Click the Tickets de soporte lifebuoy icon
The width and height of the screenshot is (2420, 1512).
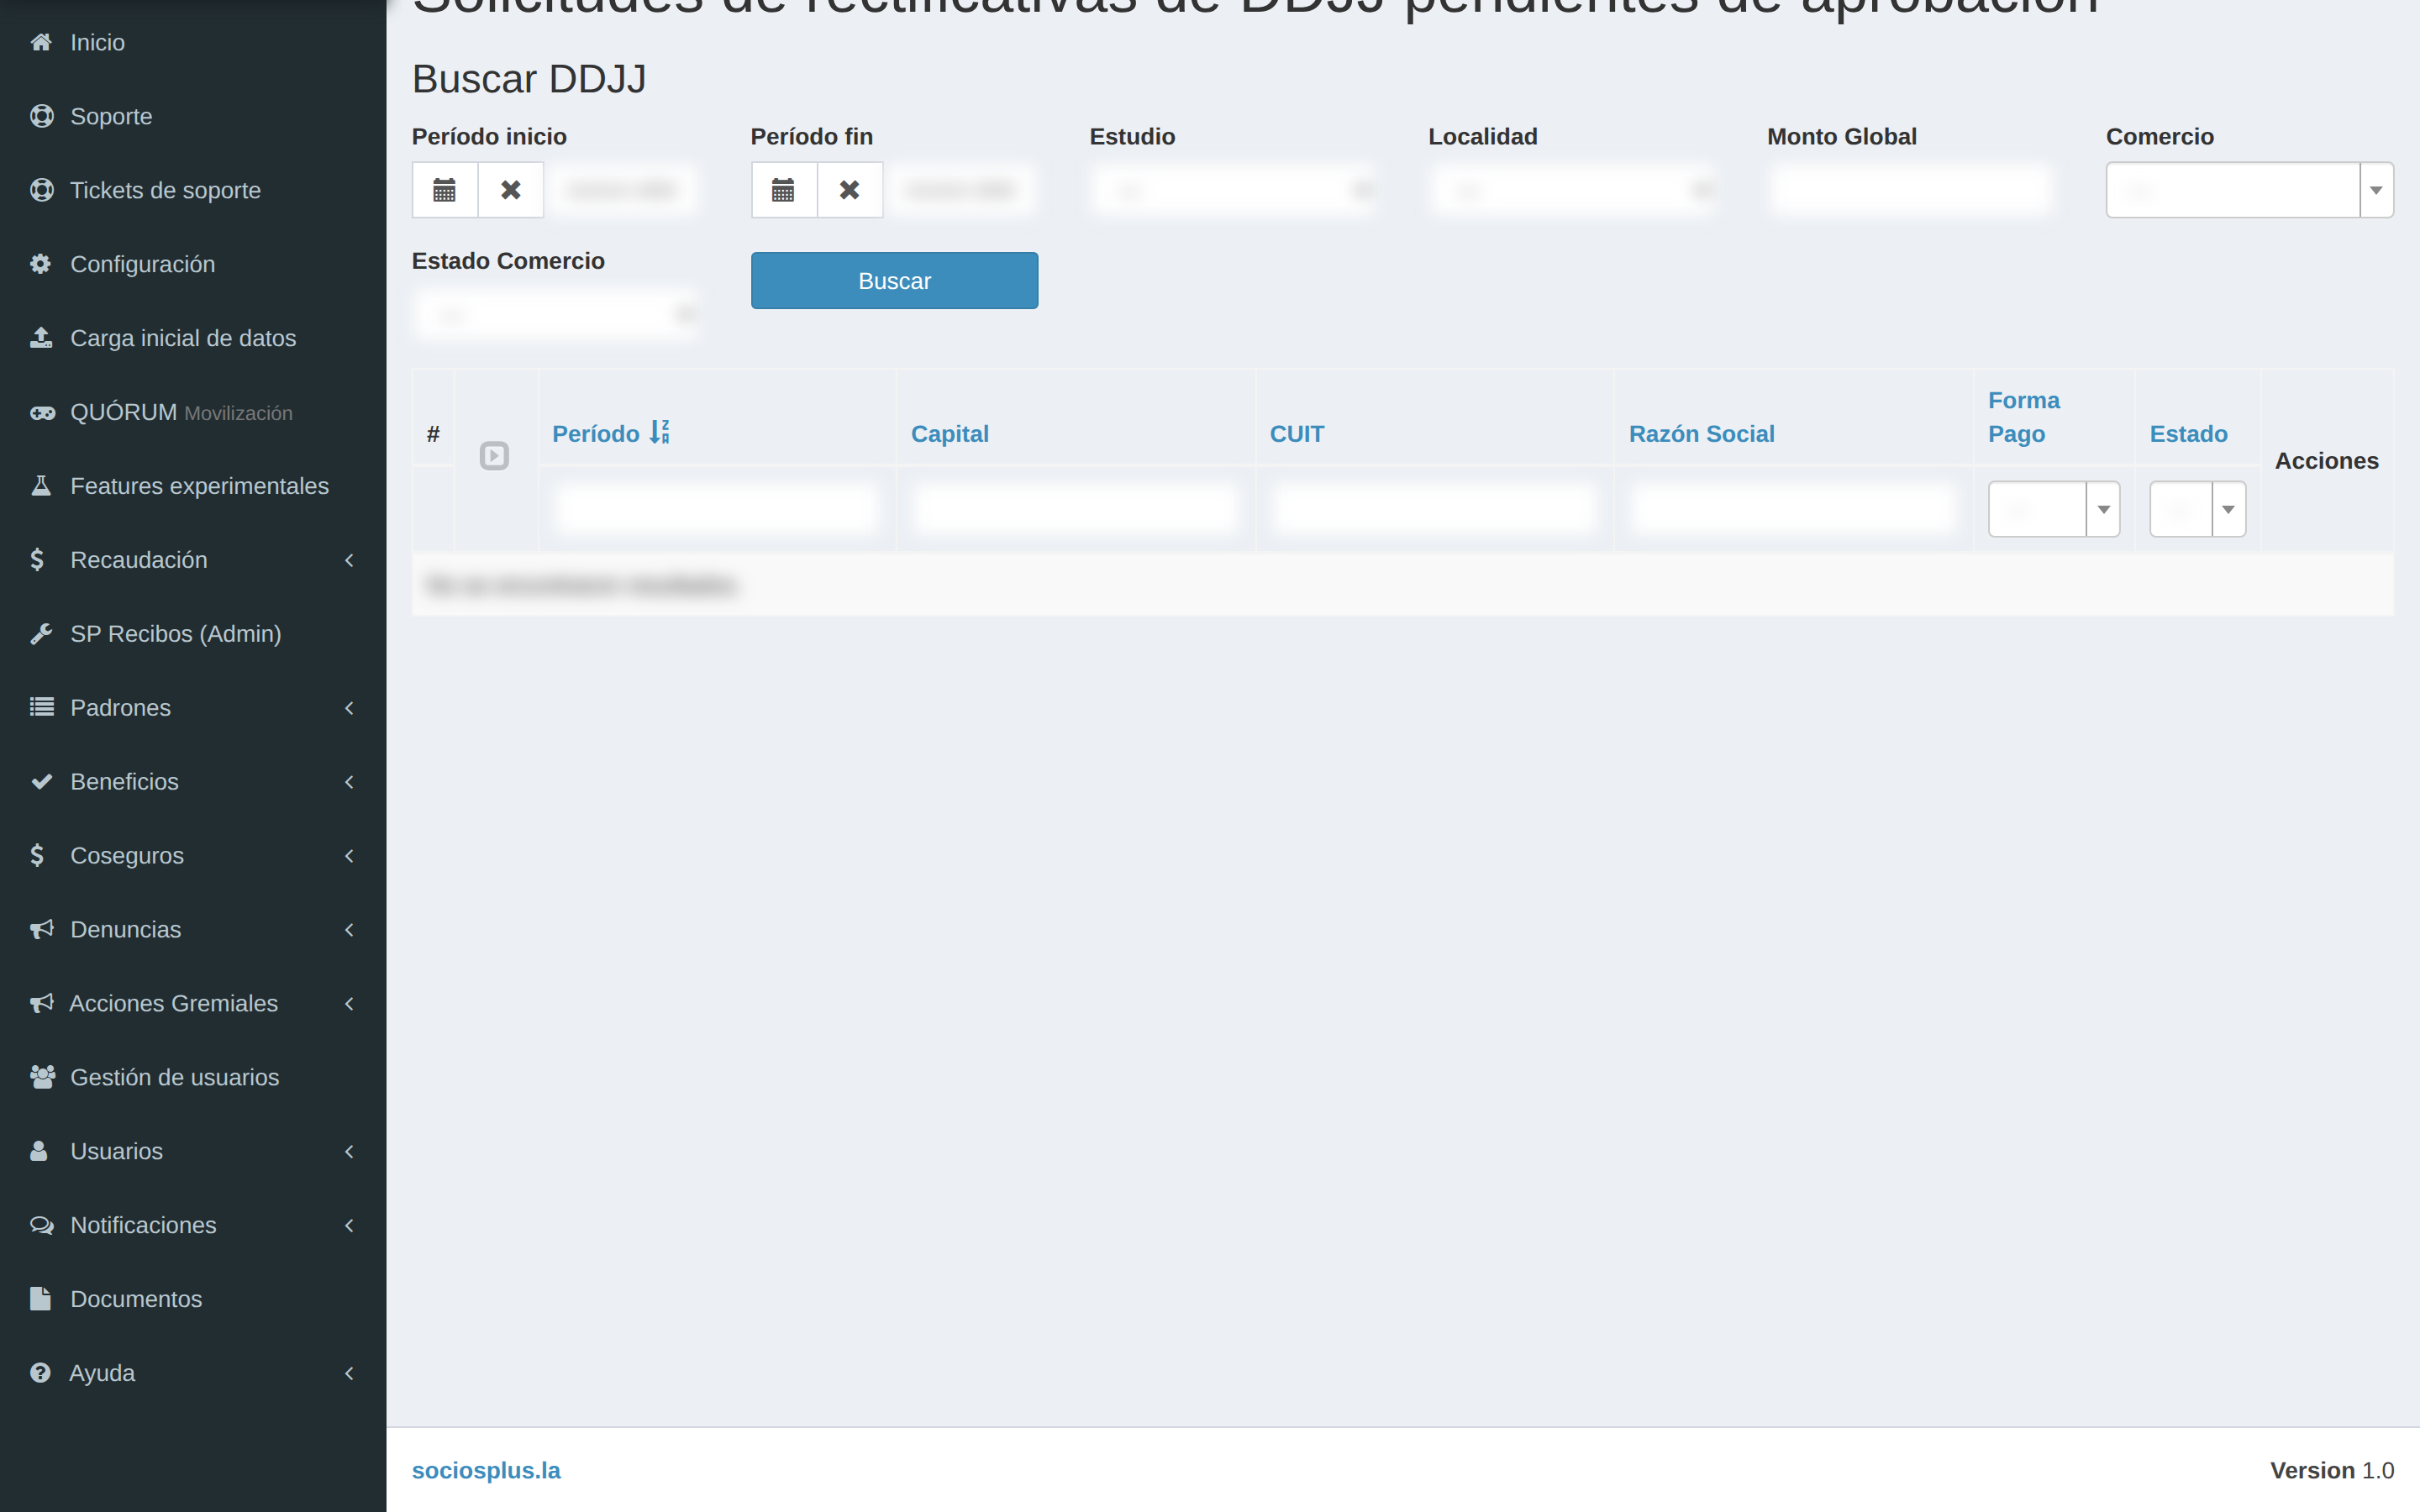[41, 190]
